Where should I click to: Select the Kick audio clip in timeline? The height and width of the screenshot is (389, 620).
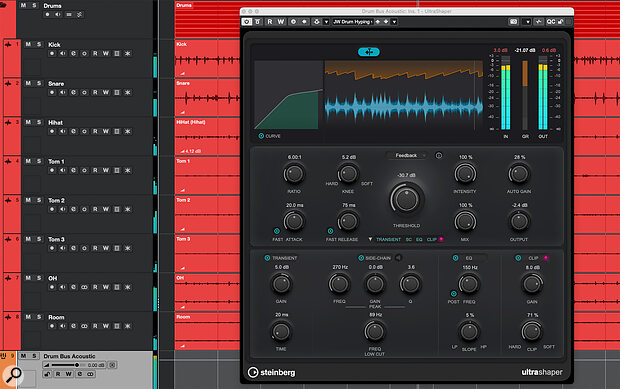[207, 59]
